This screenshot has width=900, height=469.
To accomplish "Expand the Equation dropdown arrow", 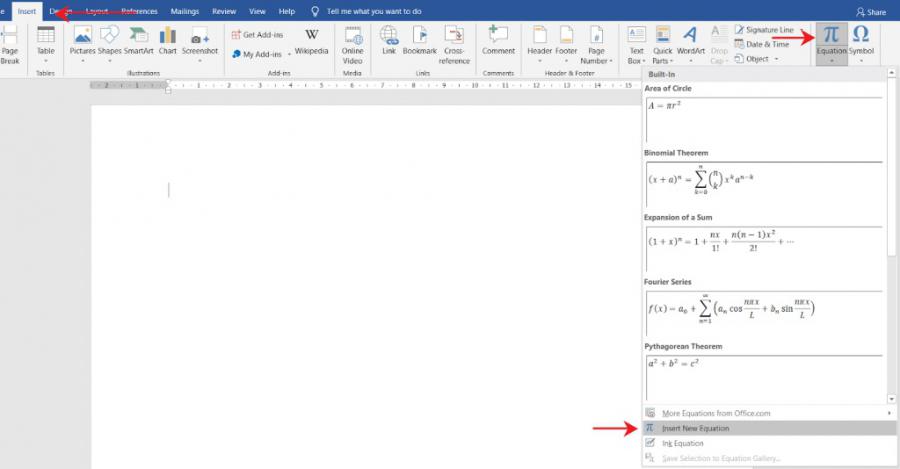I will pyautogui.click(x=831, y=61).
